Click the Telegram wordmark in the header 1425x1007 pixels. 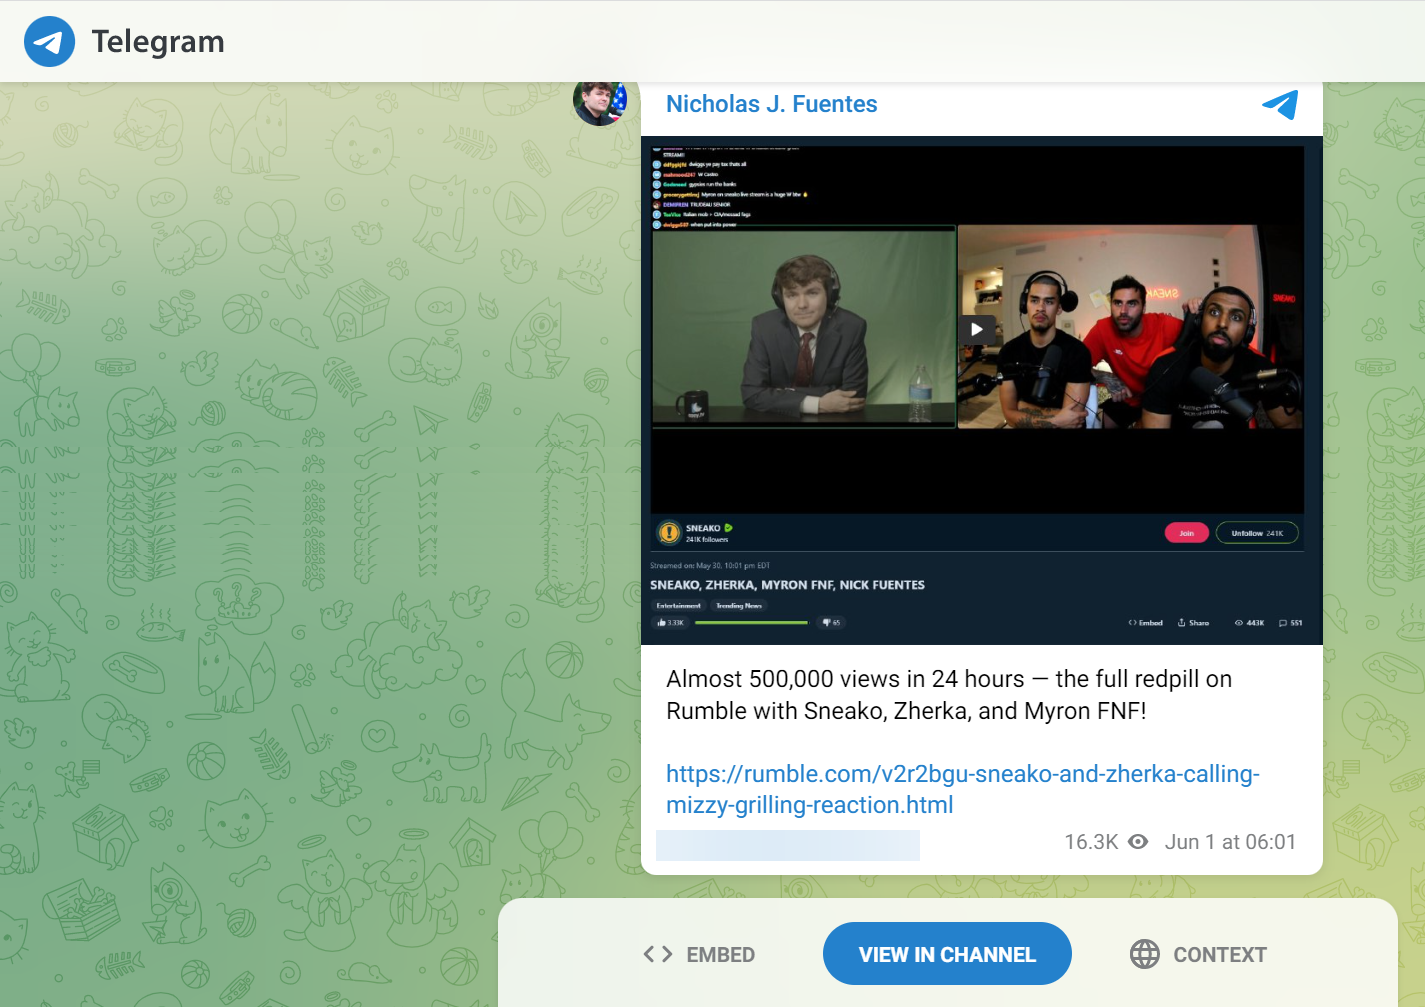158,42
